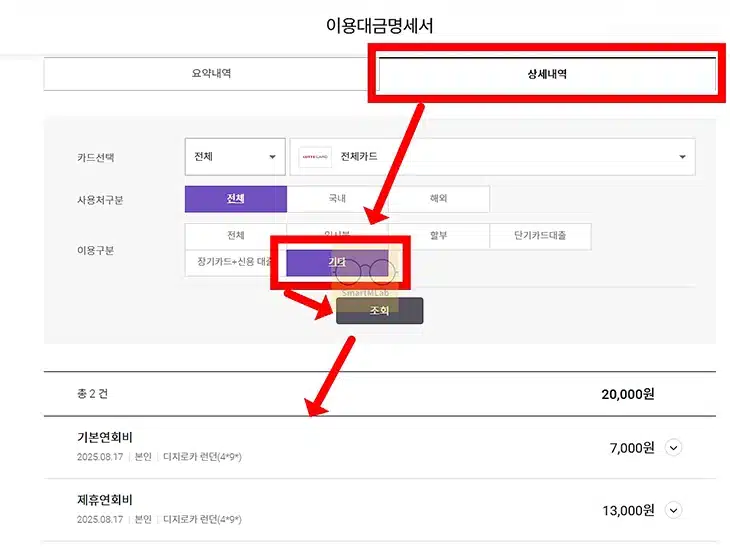This screenshot has width=730, height=557.
Task: Click the 7,000원 amount
Action: [632, 448]
